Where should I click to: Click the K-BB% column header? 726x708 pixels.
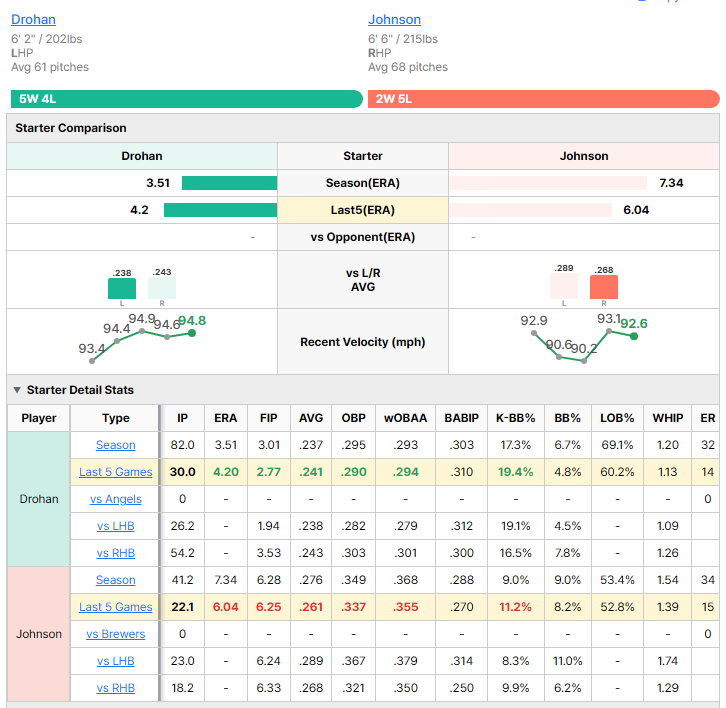coord(515,418)
